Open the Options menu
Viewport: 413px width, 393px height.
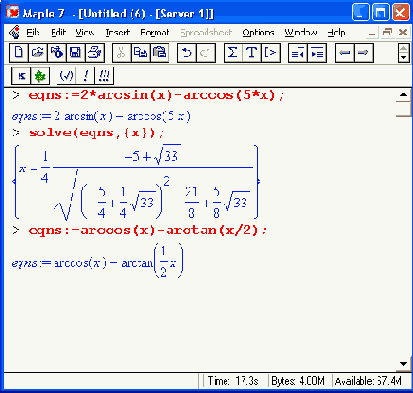tap(258, 33)
